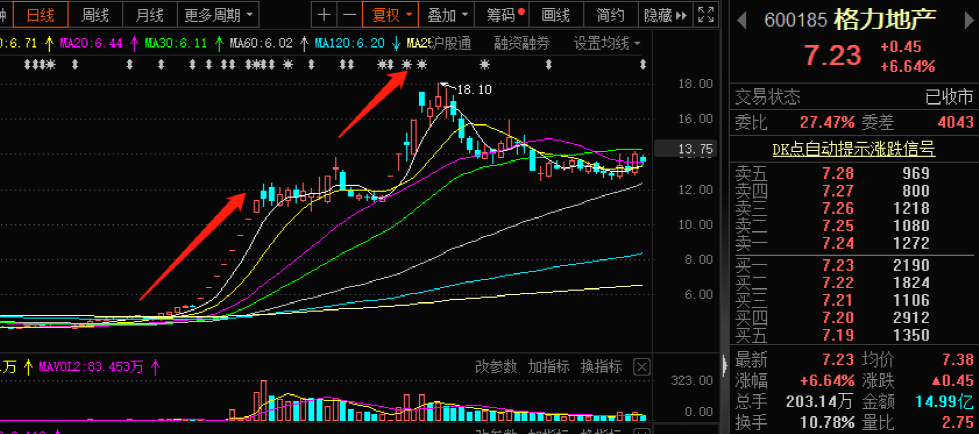Close the volume indicator panel with X
979x434 pixels.
click(x=641, y=366)
